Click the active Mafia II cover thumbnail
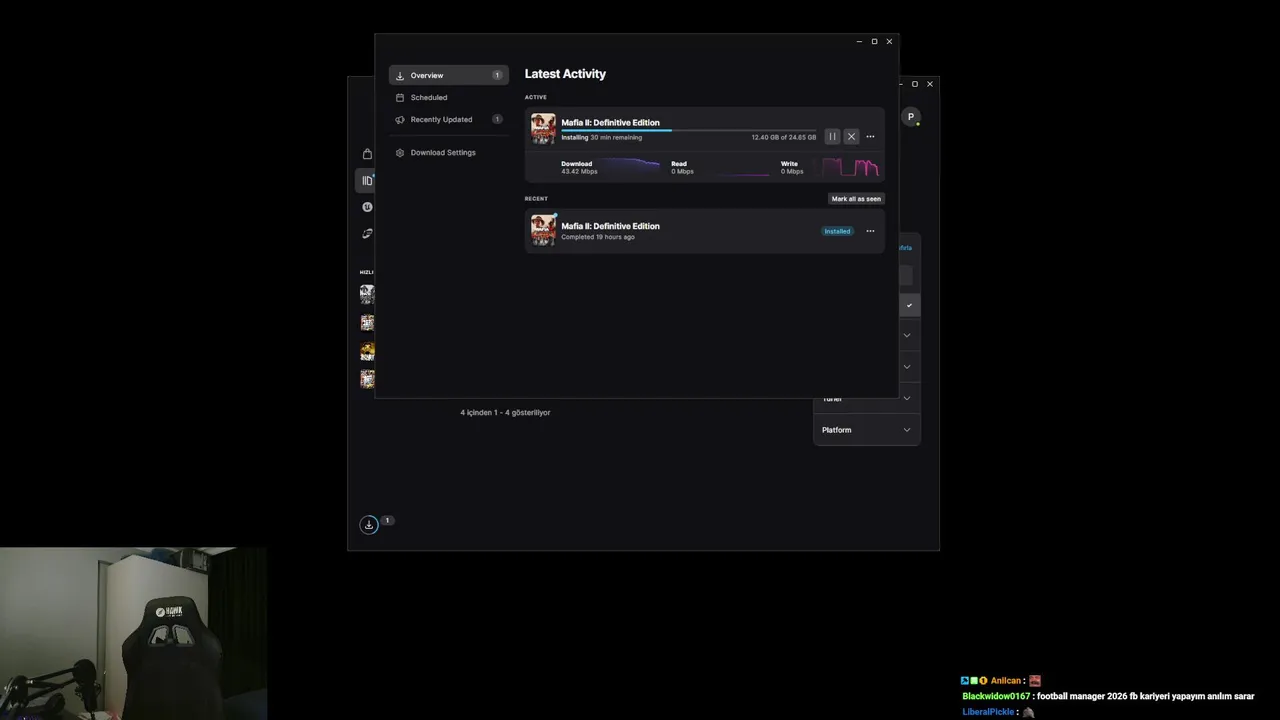The image size is (1280, 720). (x=543, y=129)
